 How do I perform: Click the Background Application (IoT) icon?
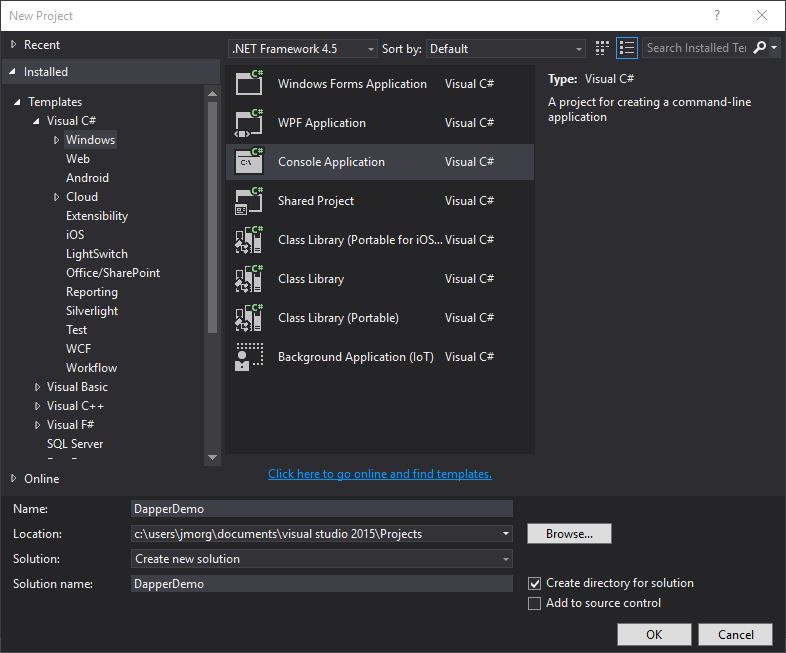point(249,357)
